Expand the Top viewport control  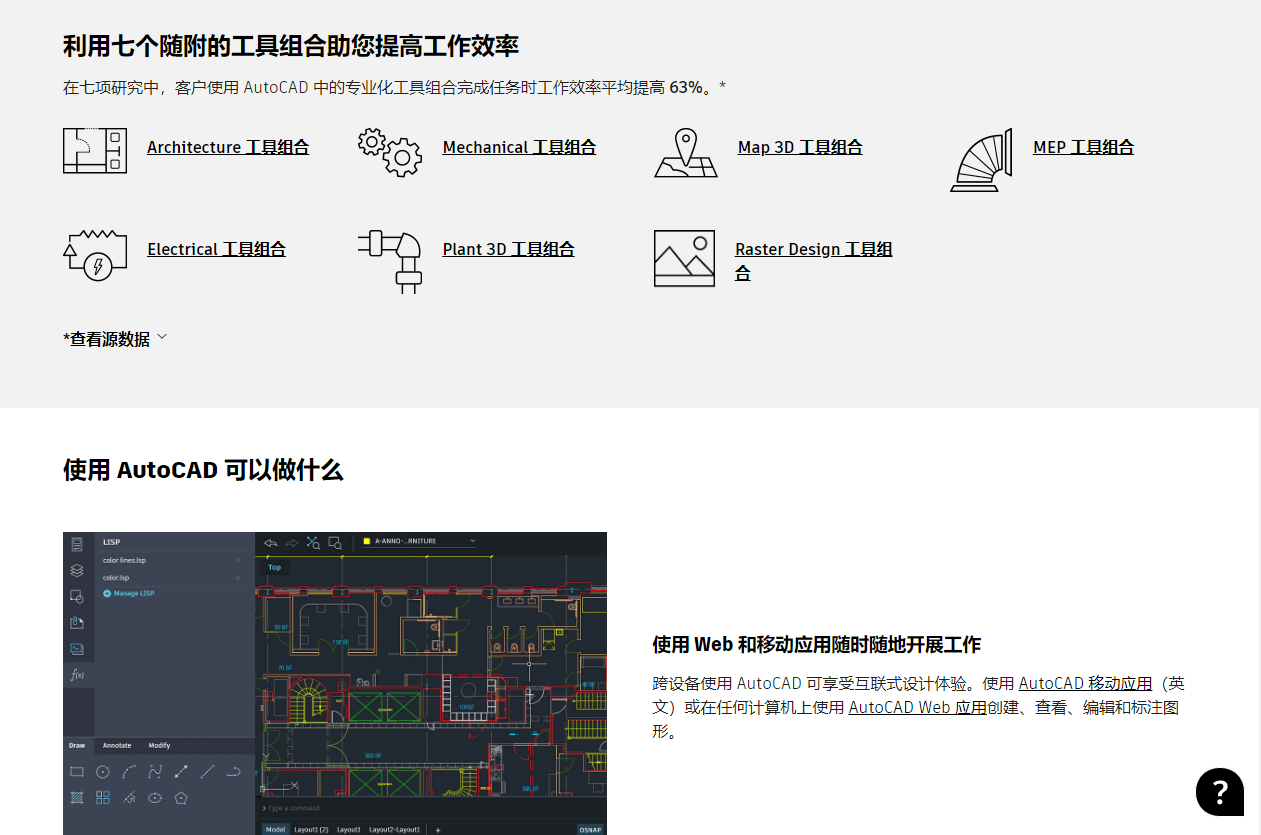(x=274, y=567)
